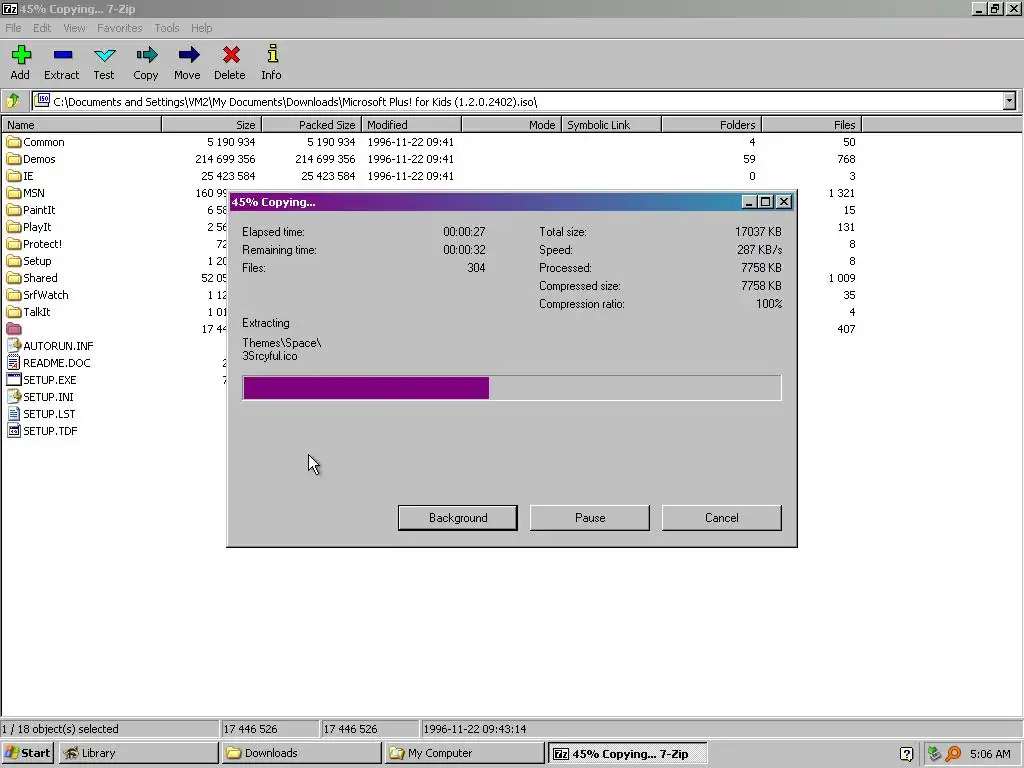Select the PlayIt folder icon
The height and width of the screenshot is (768, 1024).
click(x=14, y=227)
